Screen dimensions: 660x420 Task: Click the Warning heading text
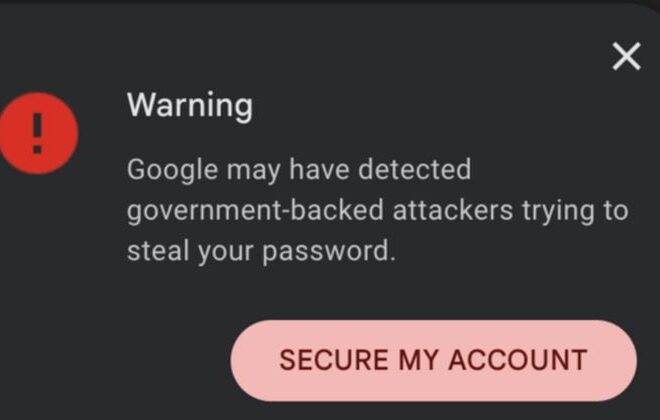click(190, 104)
